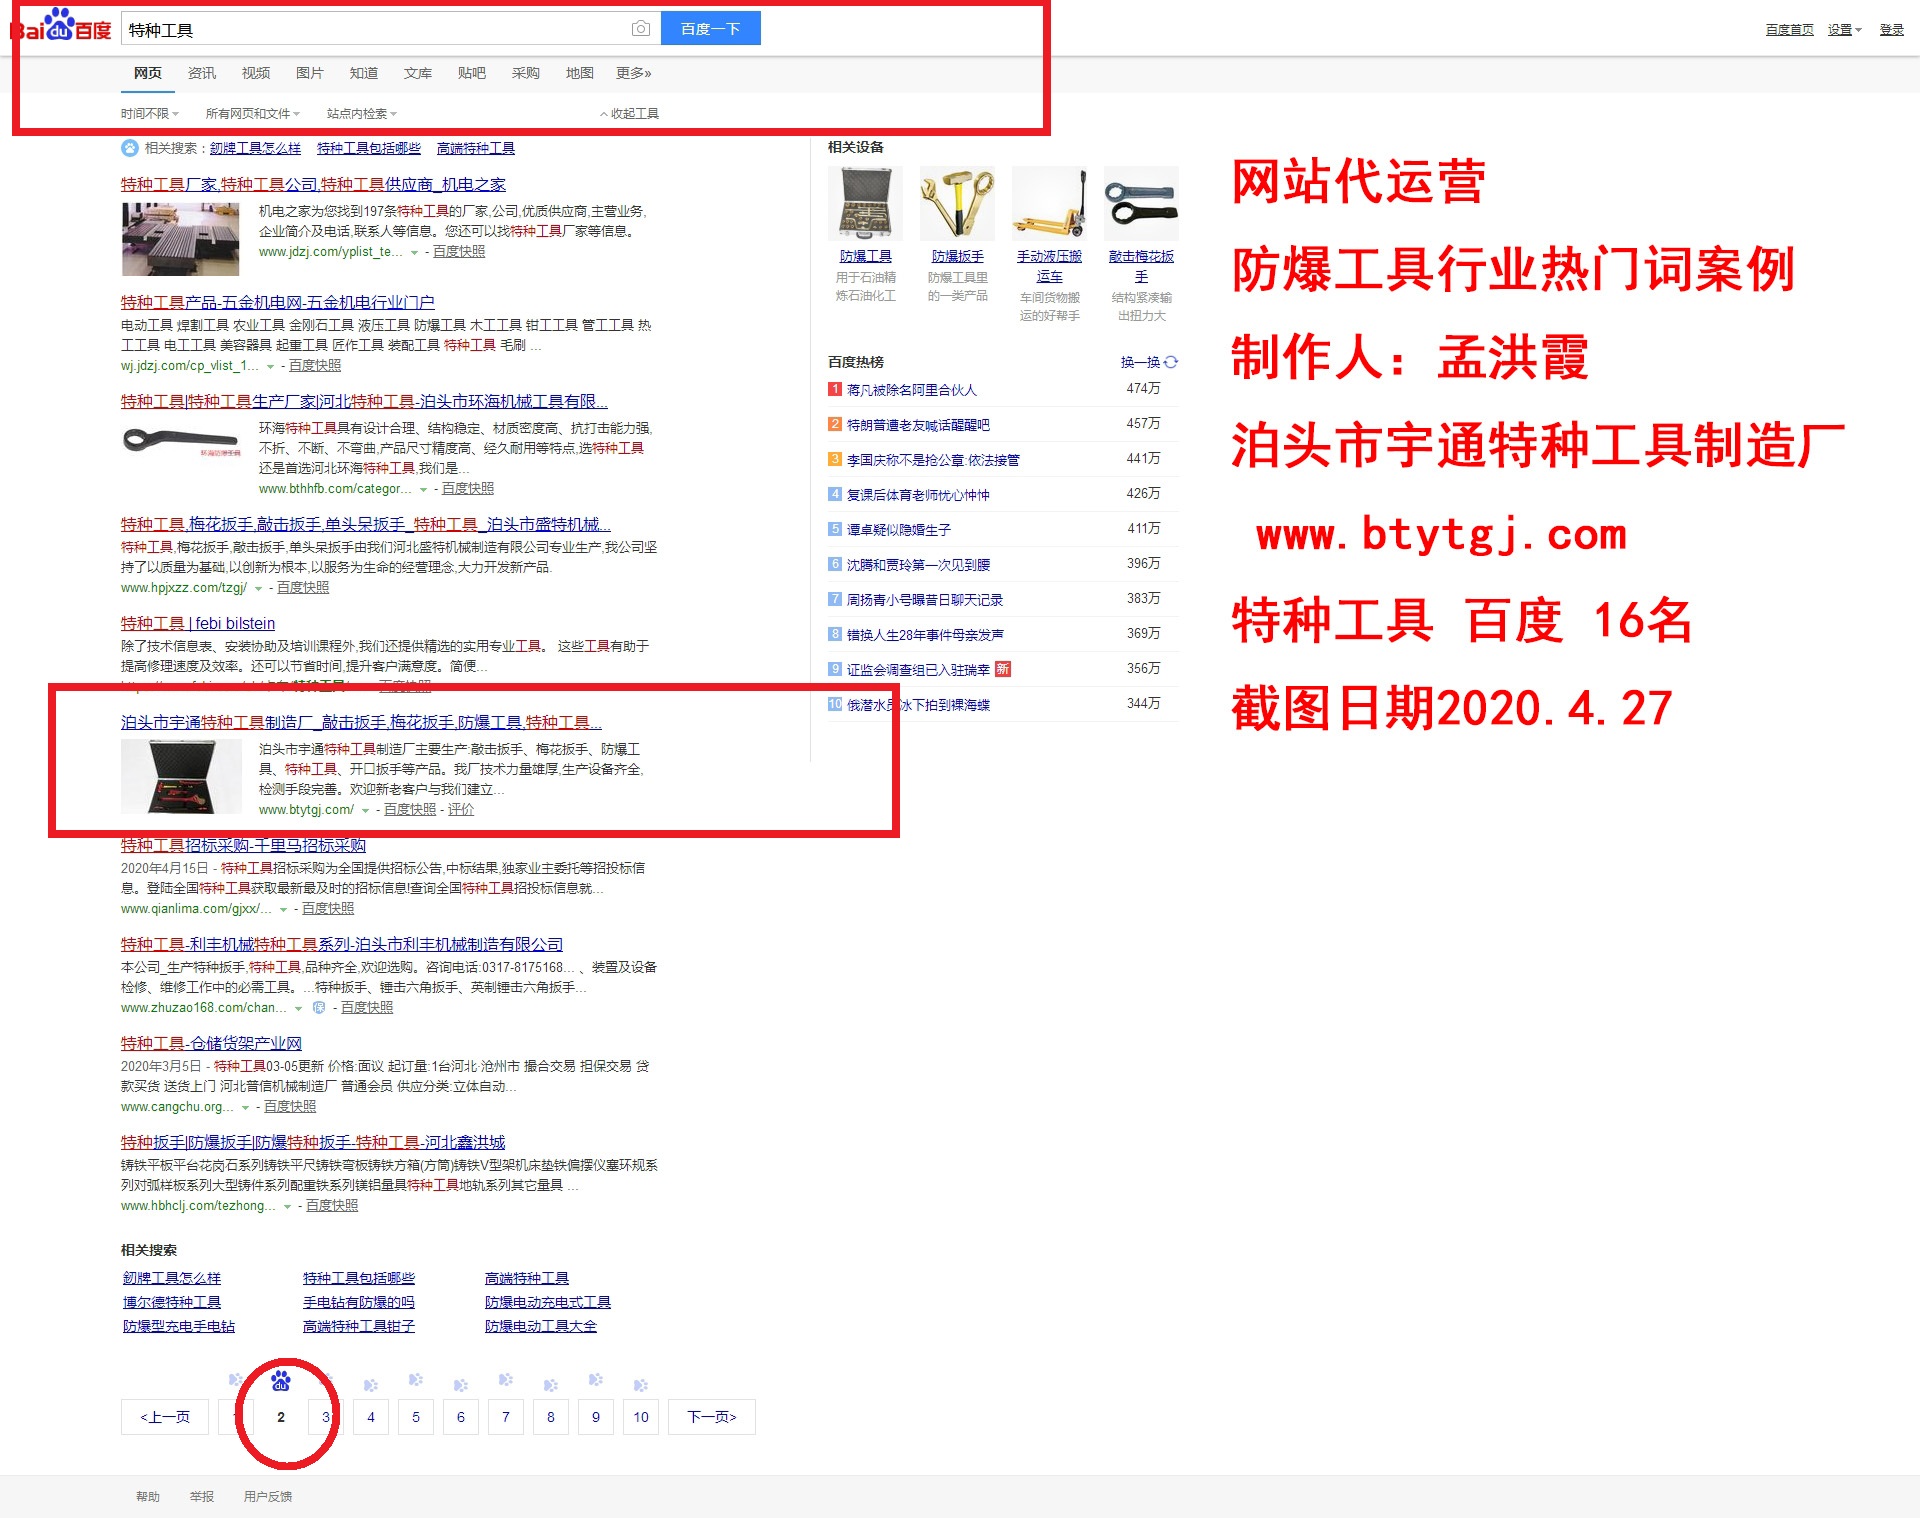Viewport: 1920px width, 1518px height.
Task: Click the camera image search icon
Action: [x=641, y=29]
